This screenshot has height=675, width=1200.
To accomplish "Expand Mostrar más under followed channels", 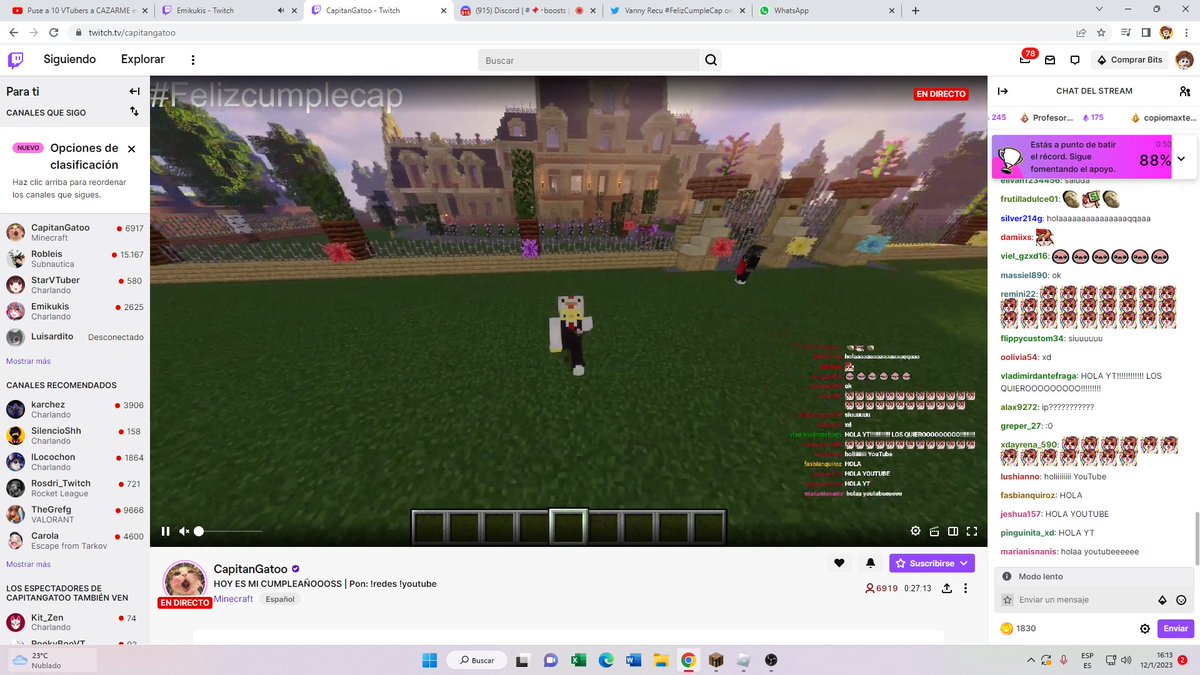I will click(x=28, y=361).
